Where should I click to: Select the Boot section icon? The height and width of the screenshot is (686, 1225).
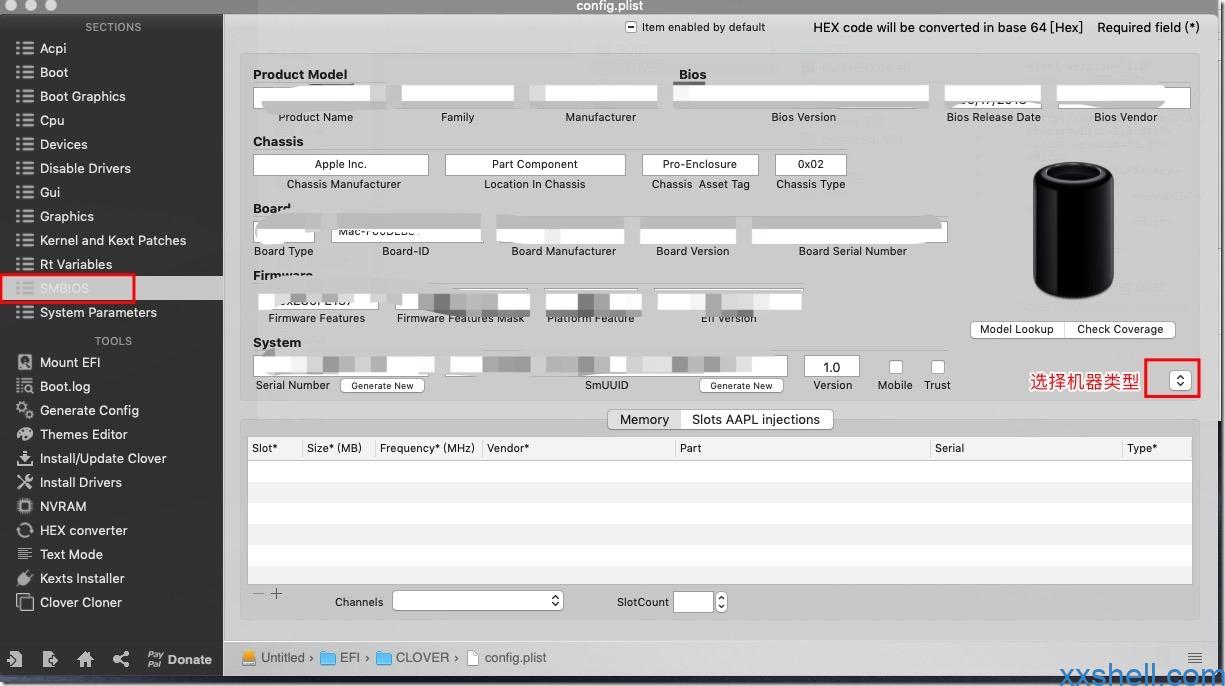(x=25, y=72)
